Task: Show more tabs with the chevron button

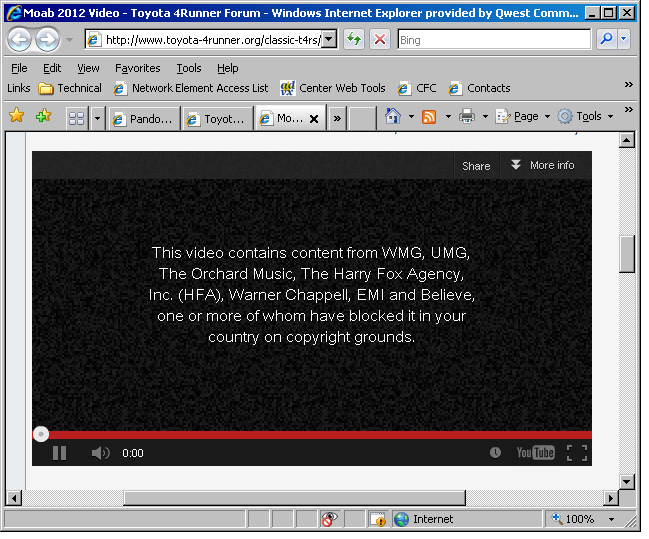Action: click(x=337, y=119)
